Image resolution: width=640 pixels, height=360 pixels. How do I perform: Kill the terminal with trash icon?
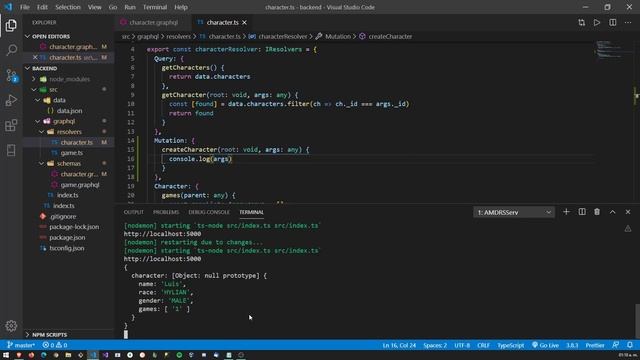597,212
